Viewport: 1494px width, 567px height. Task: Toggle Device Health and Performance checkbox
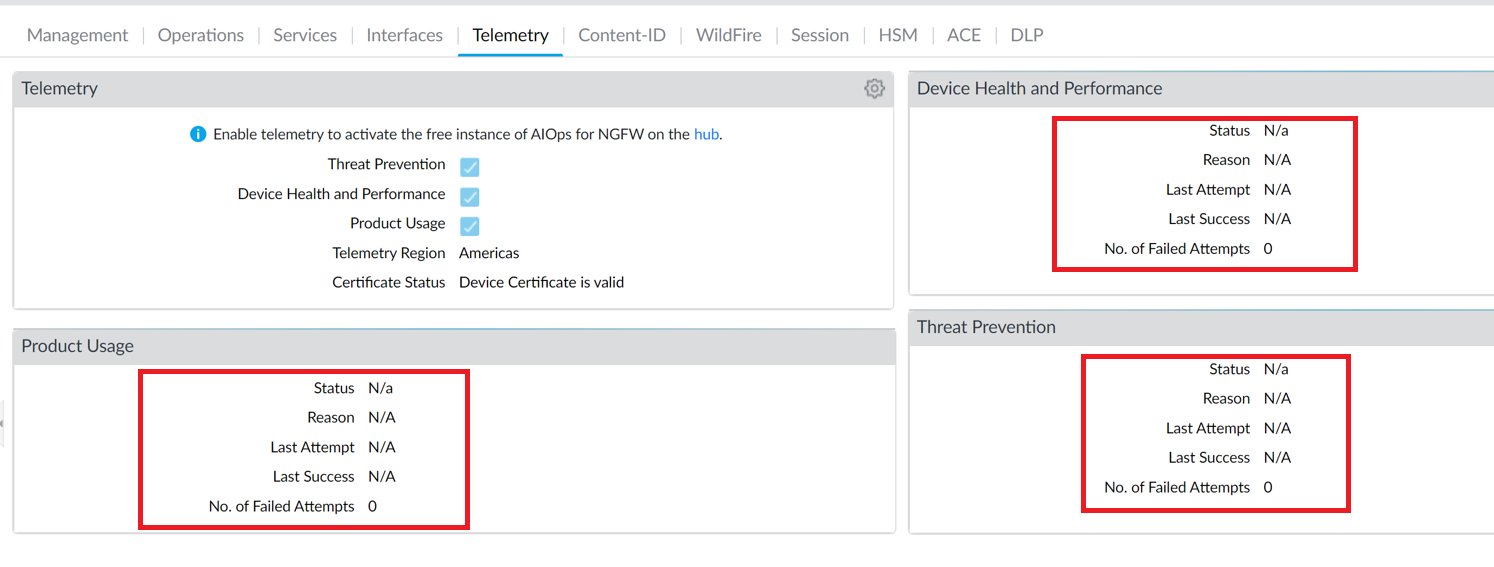(469, 196)
